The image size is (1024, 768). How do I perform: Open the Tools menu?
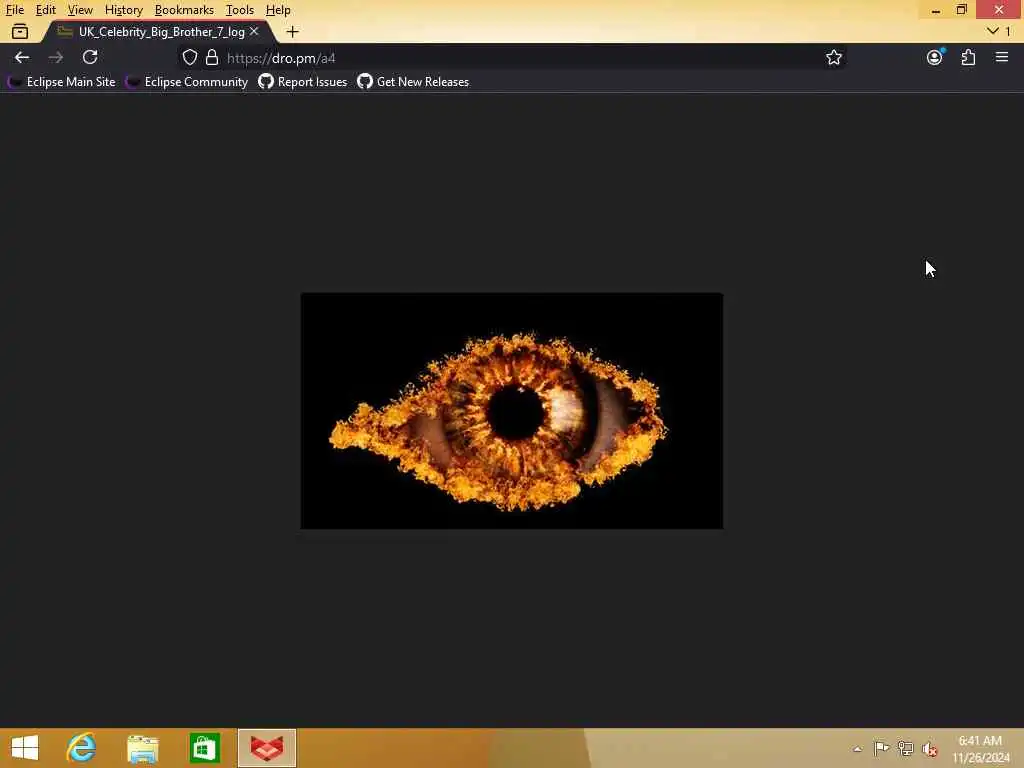[x=239, y=10]
